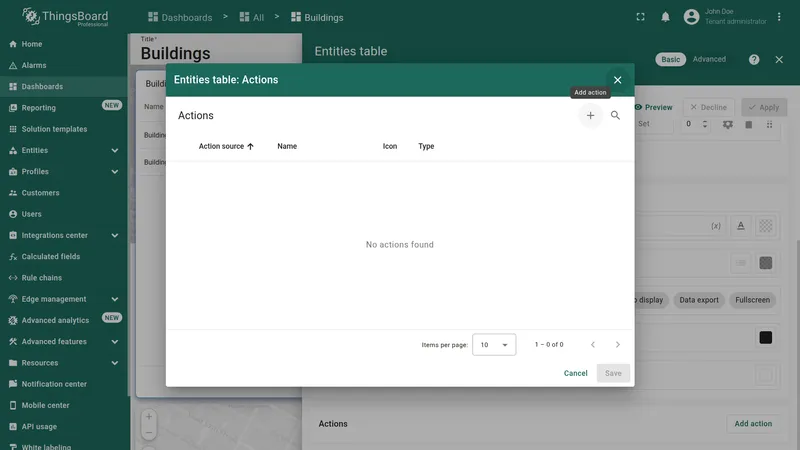Viewport: 800px width, 450px height.
Task: Click All breadcrumb
Action: (x=252, y=17)
